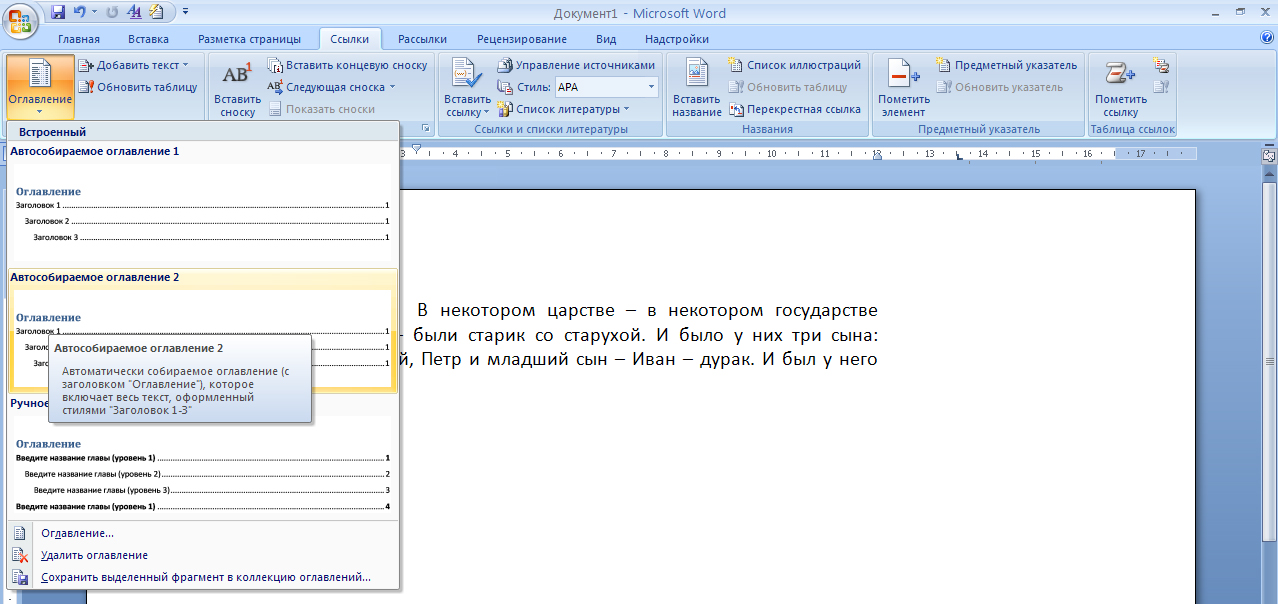Open the Стиль APA combo box
The height and width of the screenshot is (604, 1278).
[x=607, y=87]
